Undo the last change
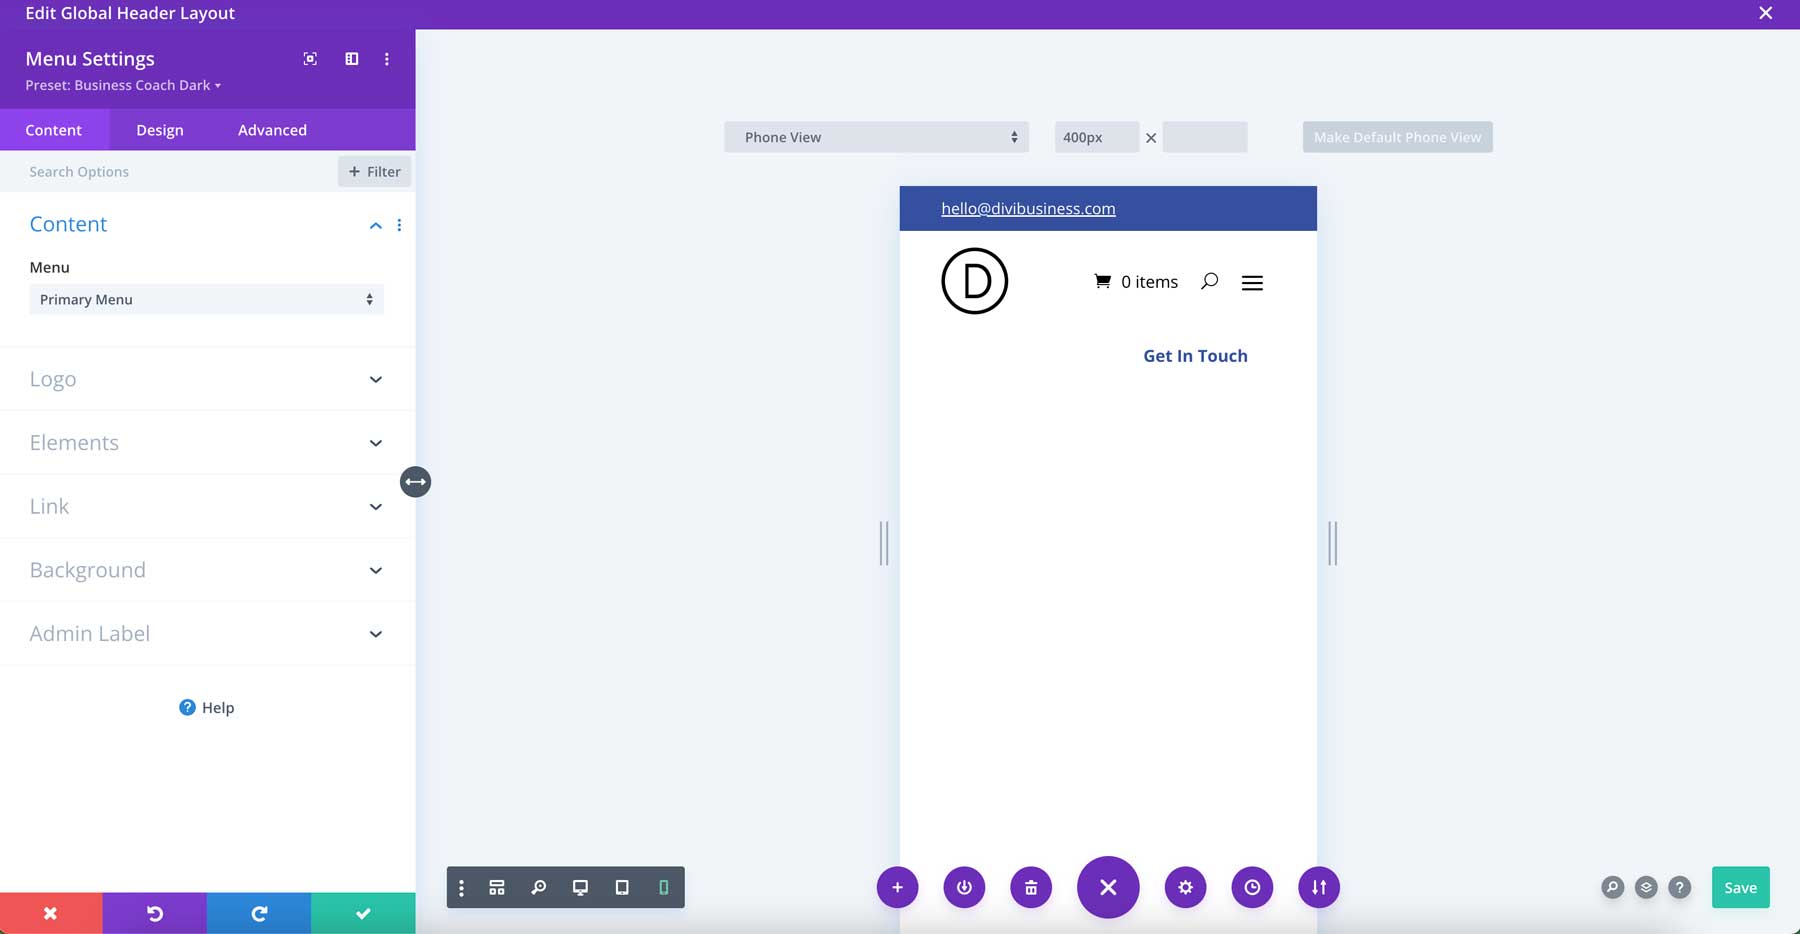Image resolution: width=1800 pixels, height=934 pixels. (x=154, y=912)
